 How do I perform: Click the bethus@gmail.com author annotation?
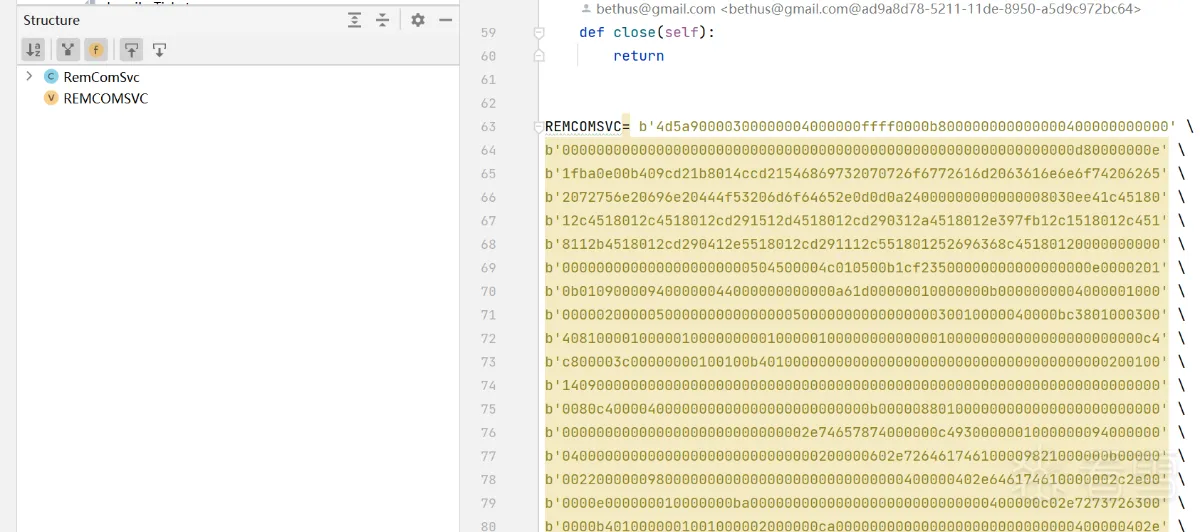coord(869,8)
